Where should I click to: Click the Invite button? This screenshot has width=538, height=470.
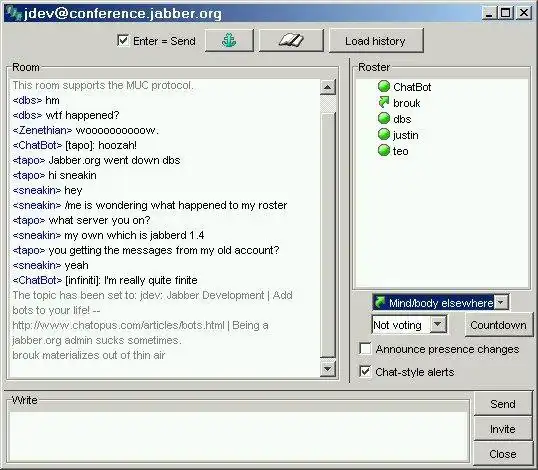click(503, 429)
